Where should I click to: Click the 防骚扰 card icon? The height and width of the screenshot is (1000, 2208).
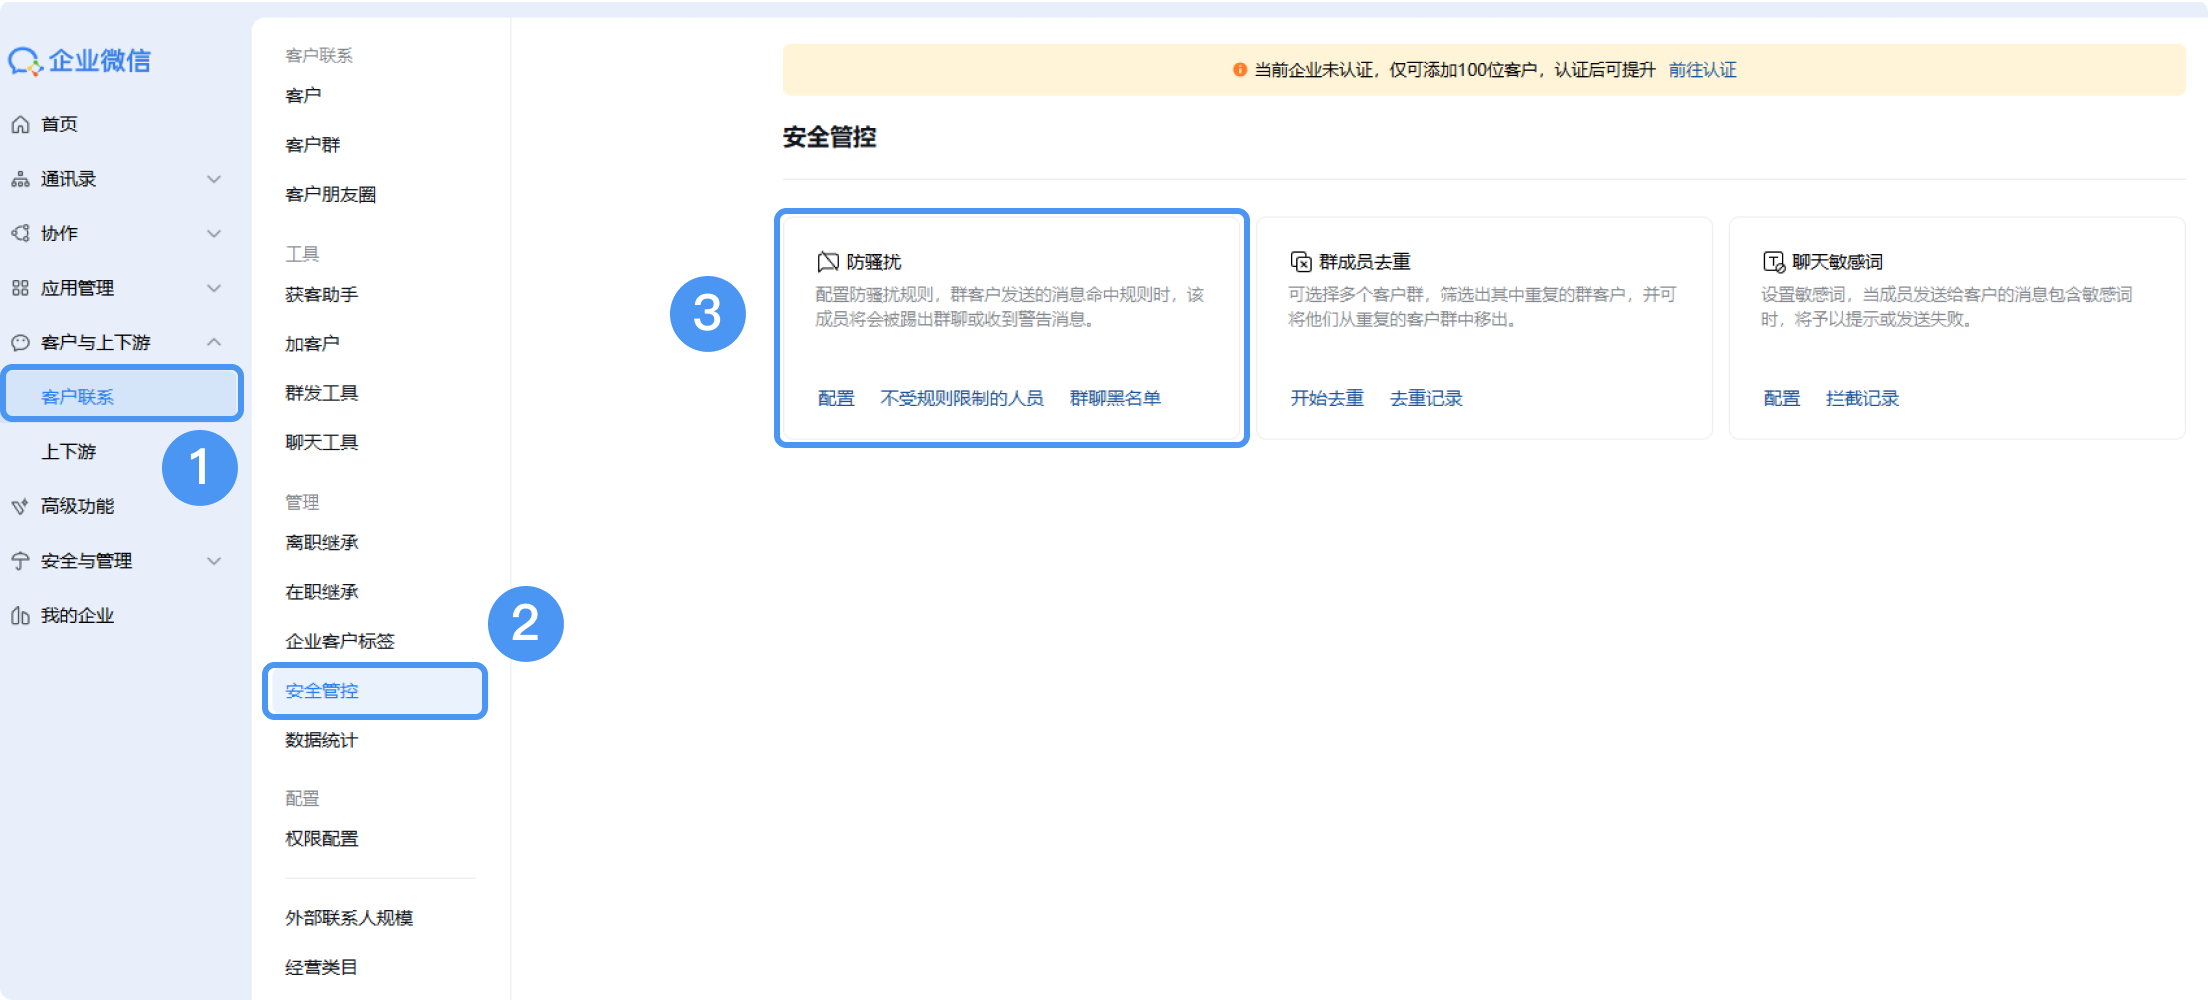point(828,262)
